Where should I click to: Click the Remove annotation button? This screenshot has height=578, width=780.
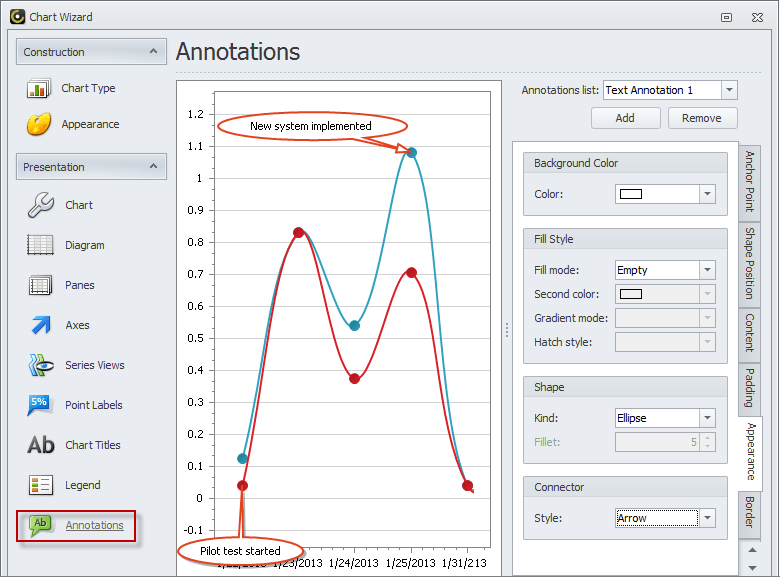701,118
